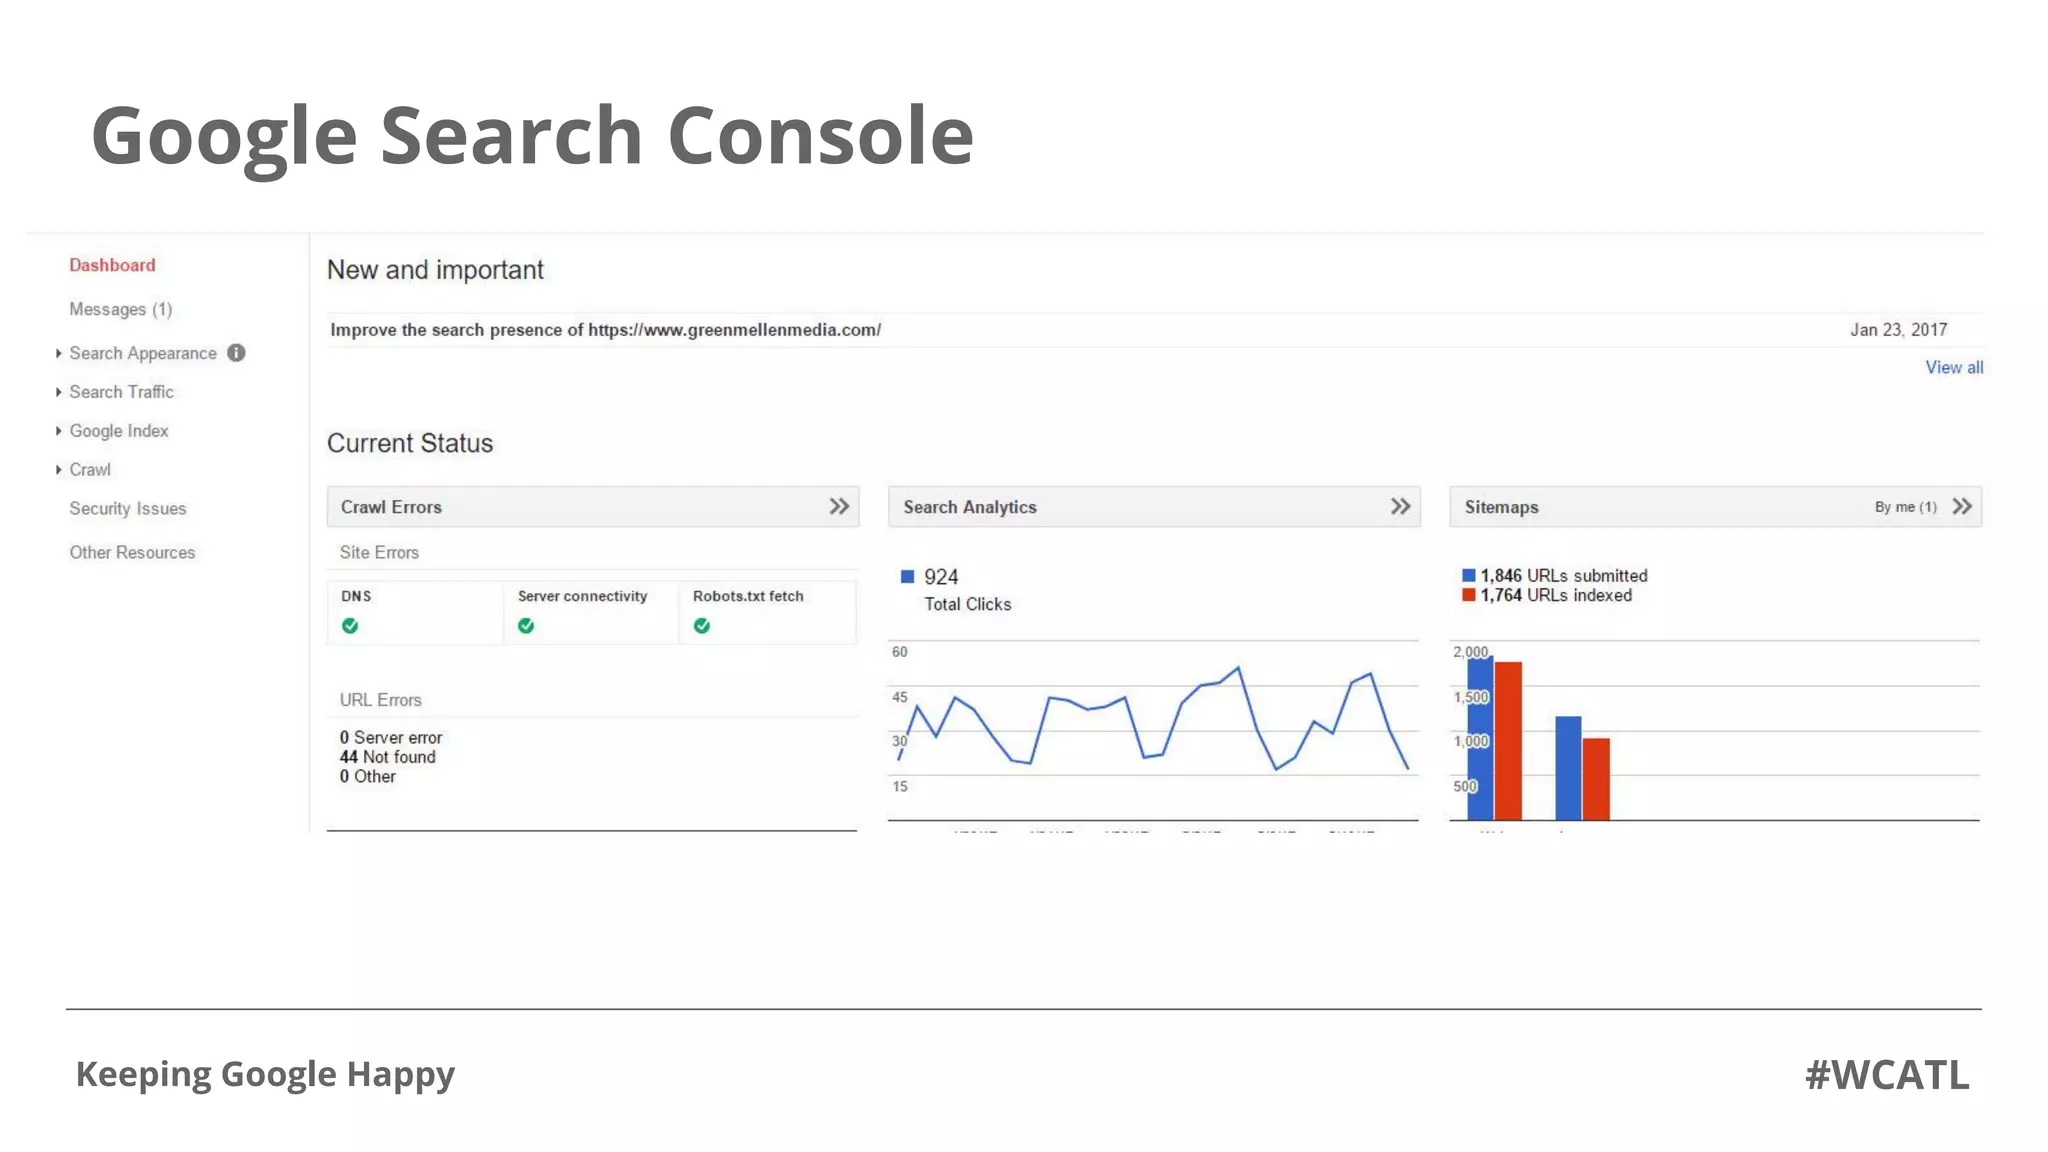
Task: Open the Sitemaps double-arrow icon
Action: point(1962,507)
